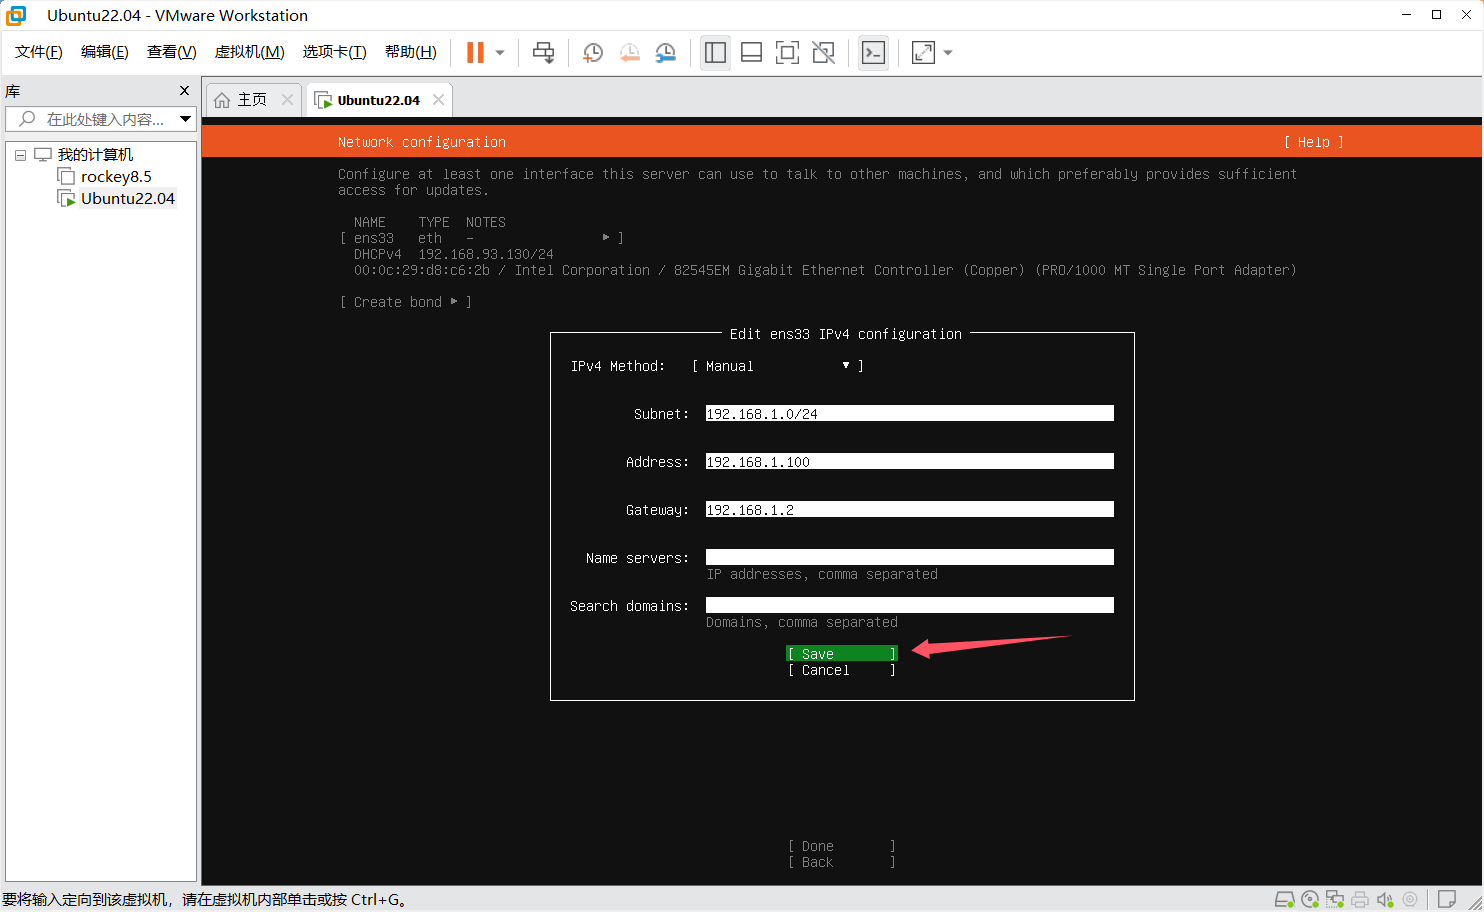Collapse the 我的计算机 tree node

(x=20, y=155)
